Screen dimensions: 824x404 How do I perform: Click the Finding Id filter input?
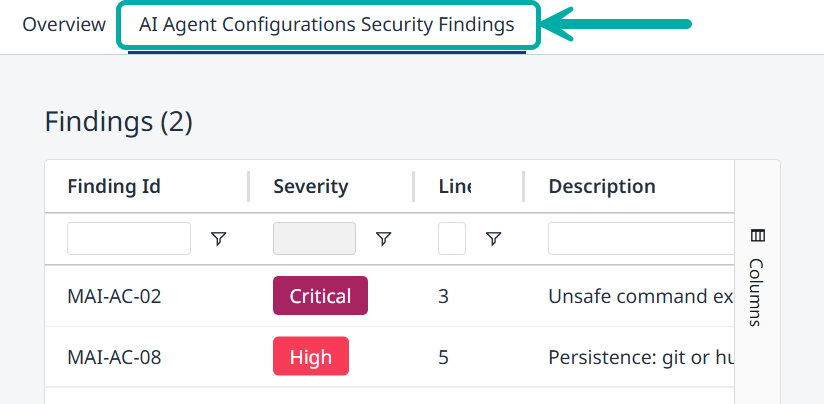[x=129, y=239]
